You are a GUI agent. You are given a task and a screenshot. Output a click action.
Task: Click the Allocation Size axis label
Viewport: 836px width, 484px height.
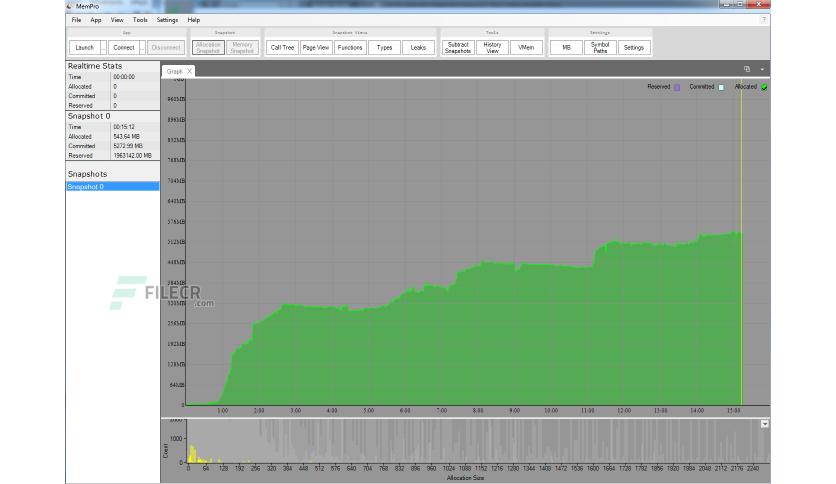(465, 478)
